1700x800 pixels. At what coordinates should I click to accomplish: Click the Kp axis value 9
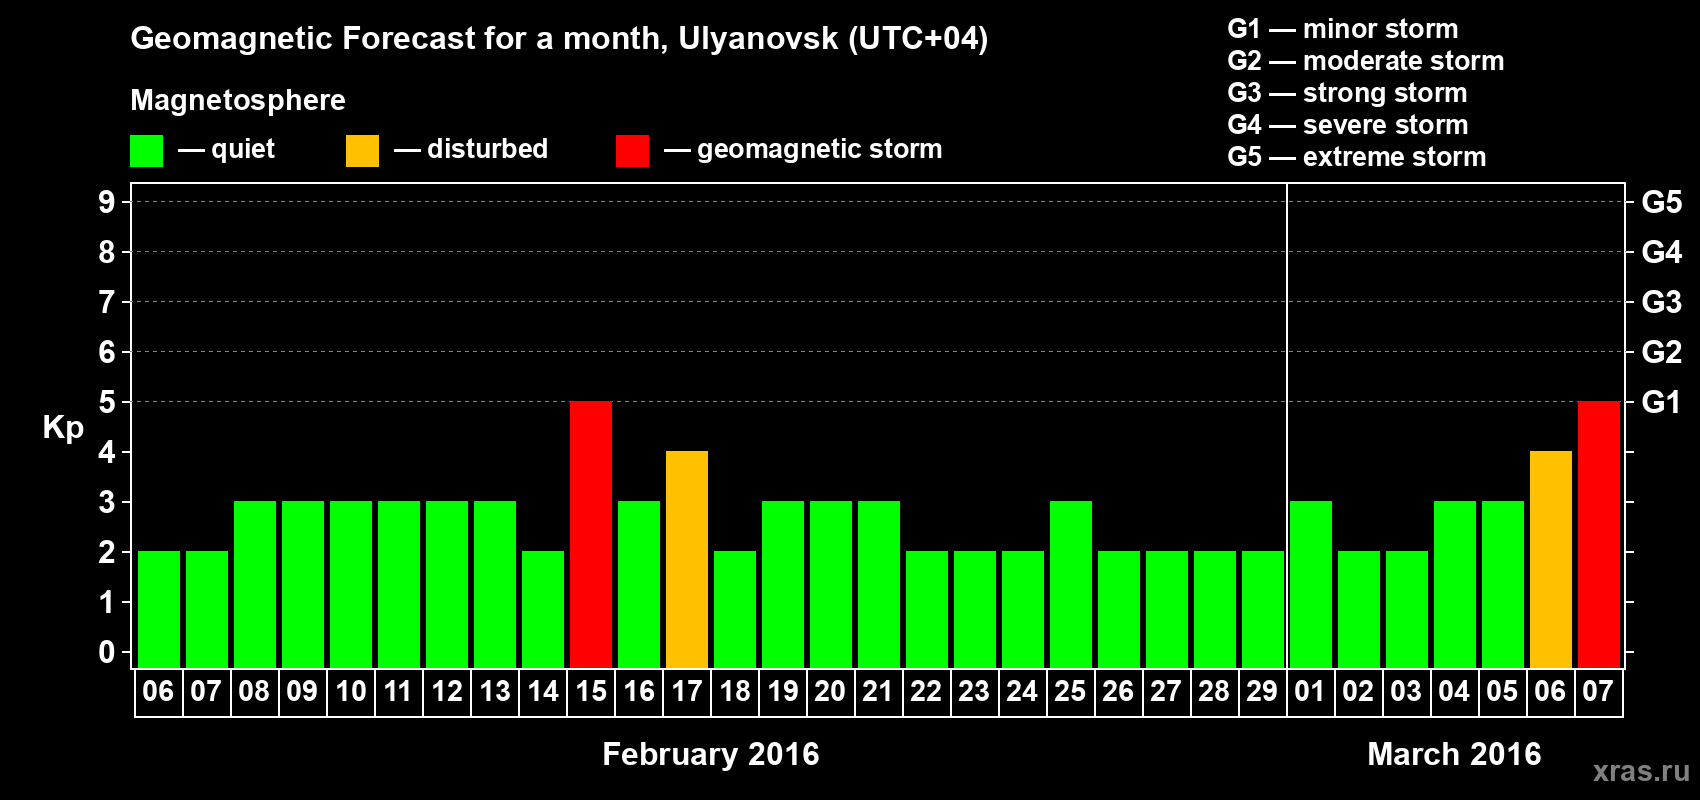107,202
